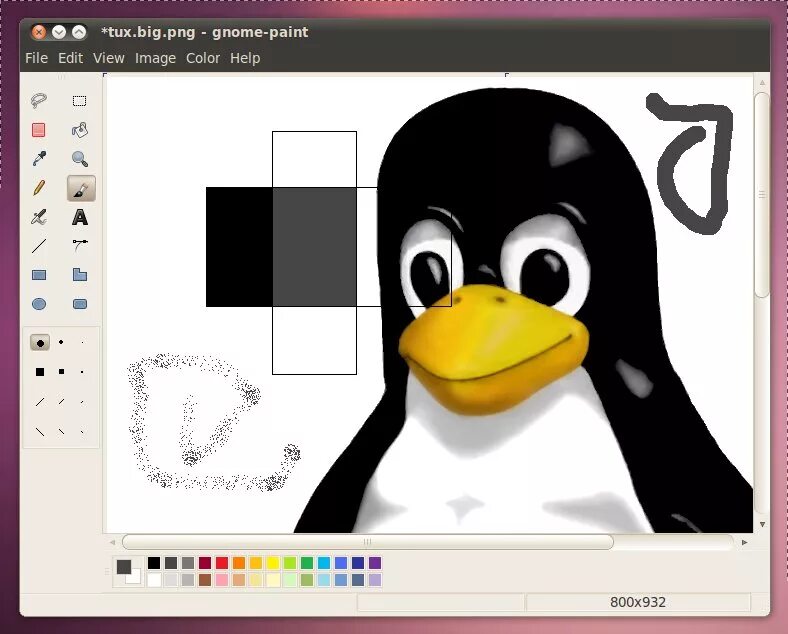This screenshot has width=788, height=634.
Task: Select the paintbrush tool
Action: pos(81,188)
